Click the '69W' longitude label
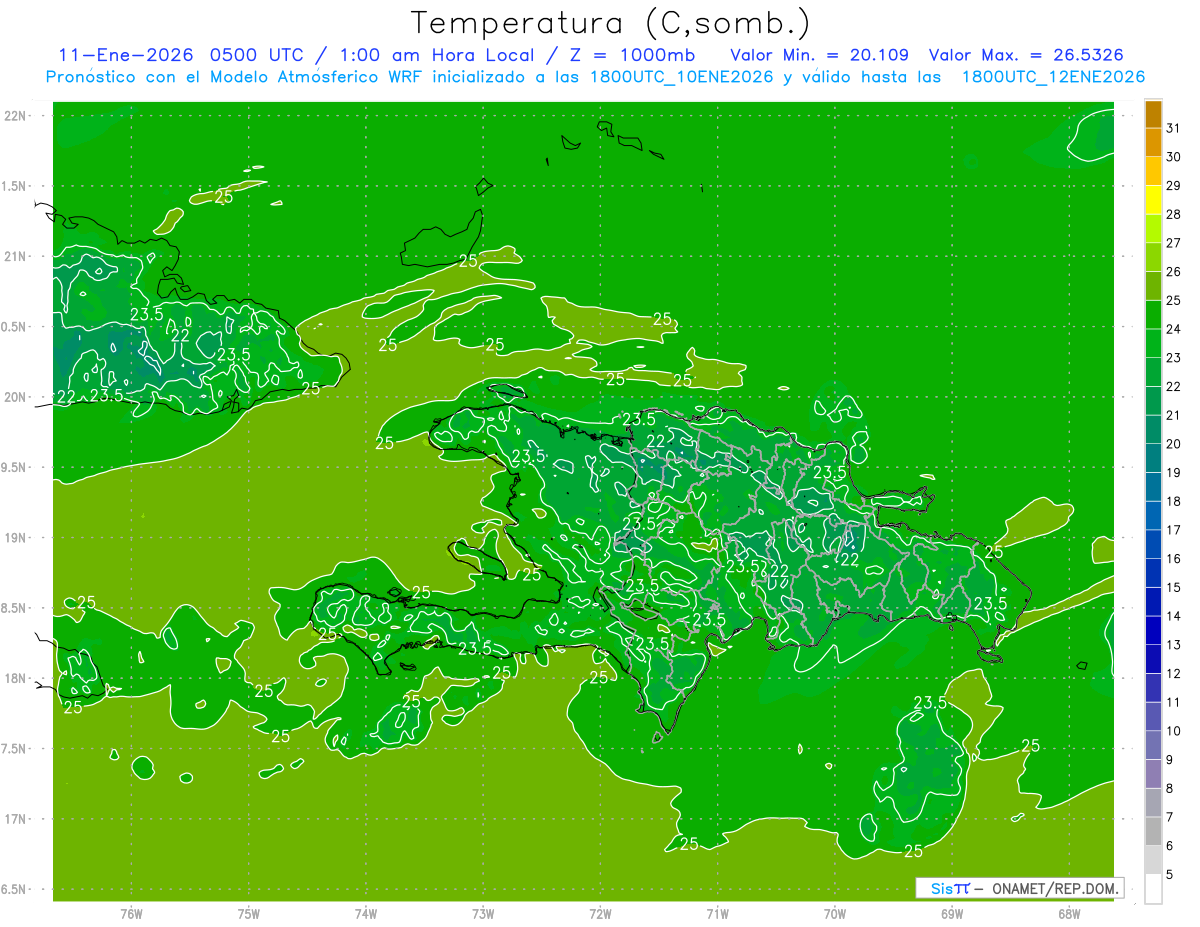1200x927 pixels. click(952, 914)
